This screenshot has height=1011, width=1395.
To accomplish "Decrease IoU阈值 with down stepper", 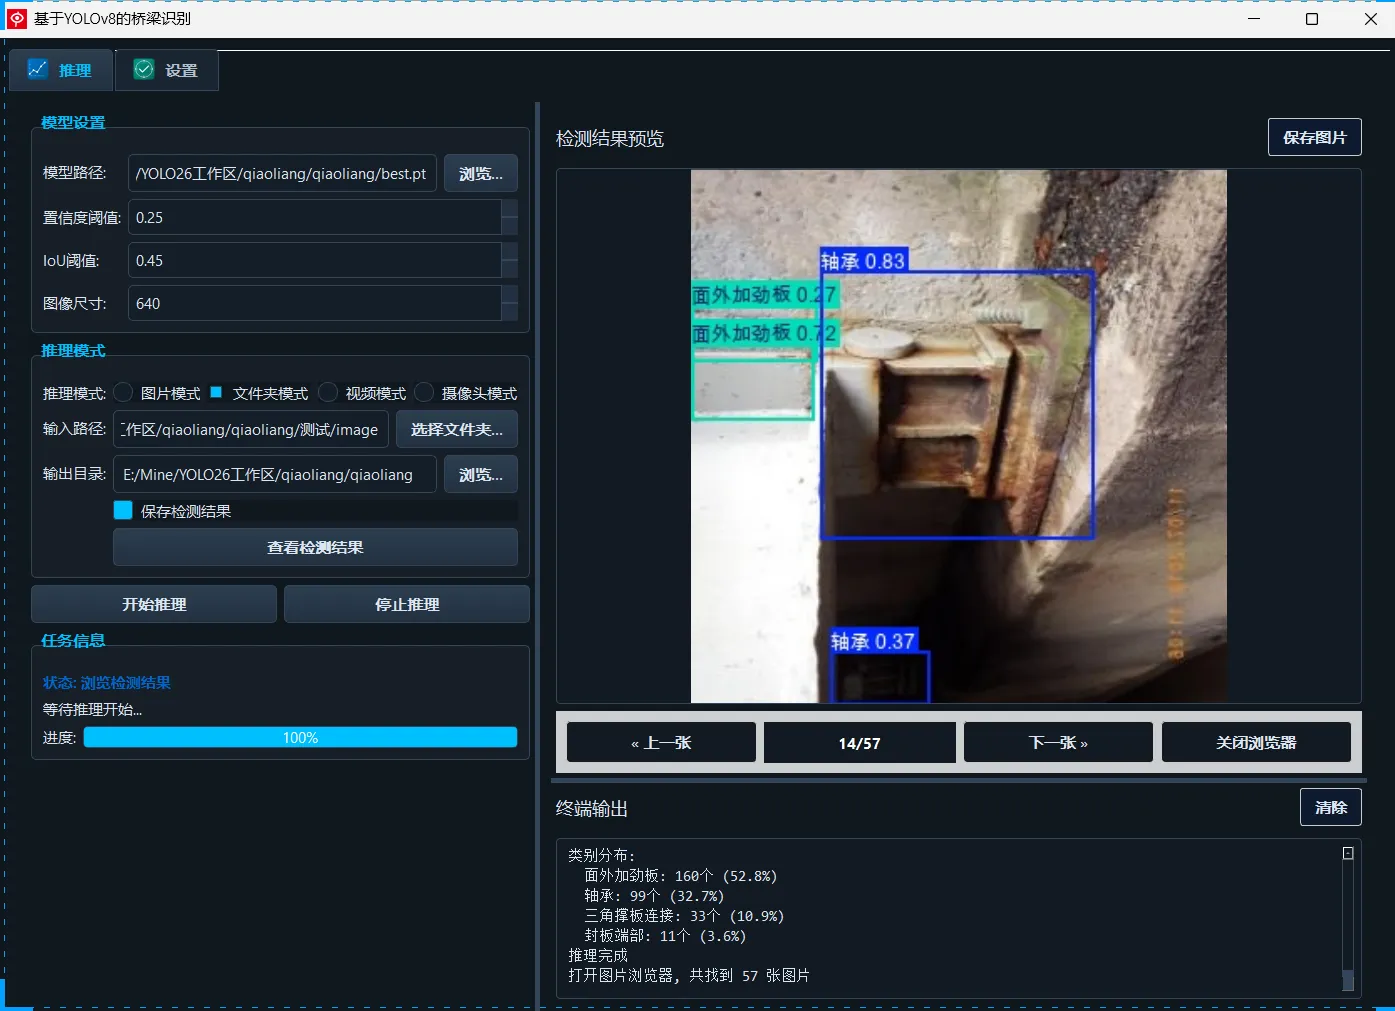I will (509, 269).
